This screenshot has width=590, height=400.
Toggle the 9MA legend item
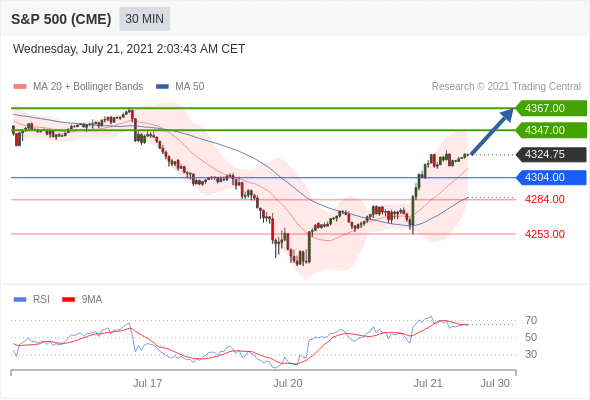(82, 300)
